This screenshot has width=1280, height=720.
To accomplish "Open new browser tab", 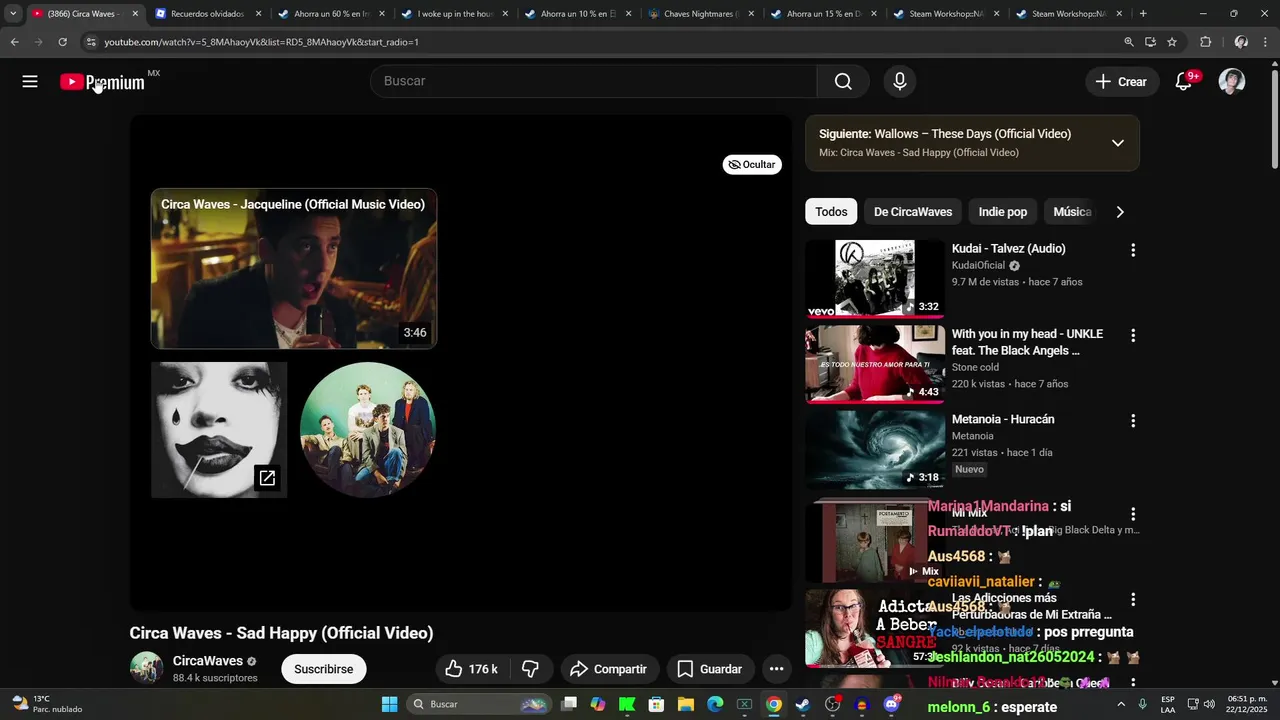I will pos(1143,14).
